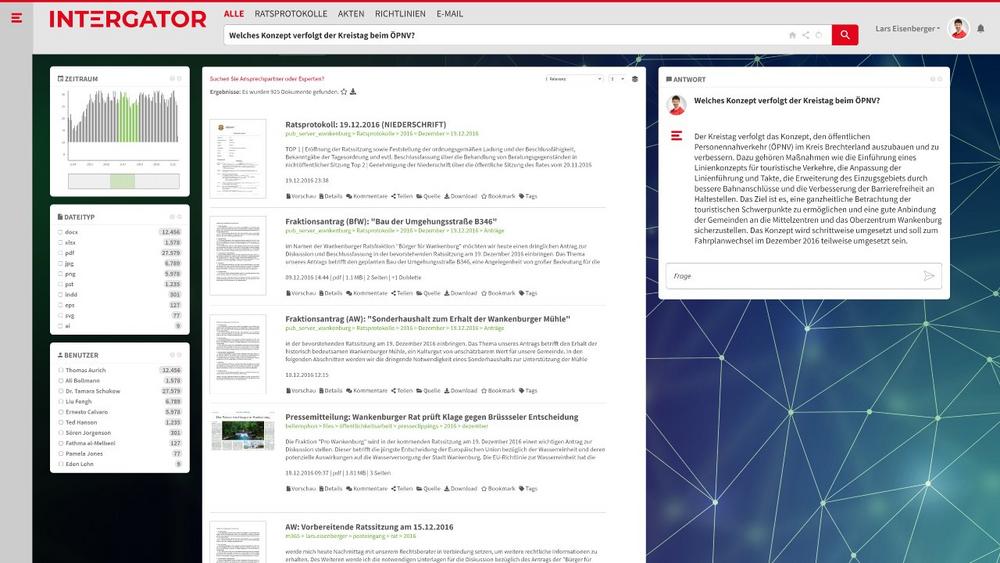This screenshot has height=563, width=1000.
Task: Check the Ted Hanson user filter
Action: [61, 422]
